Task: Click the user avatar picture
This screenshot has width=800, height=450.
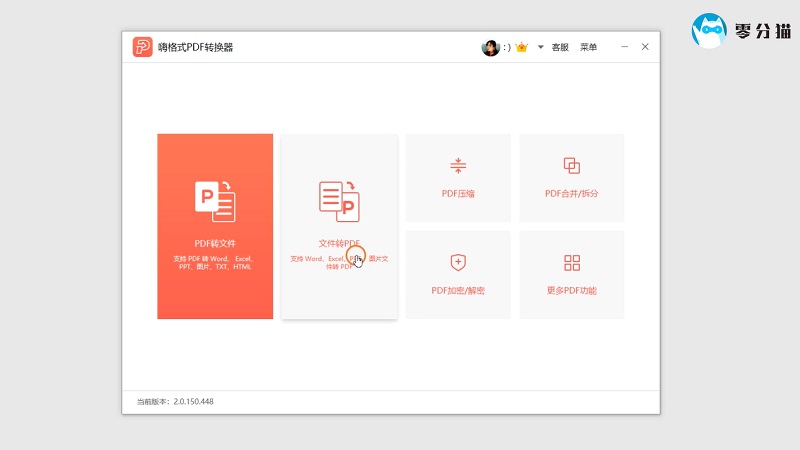Action: [x=490, y=47]
